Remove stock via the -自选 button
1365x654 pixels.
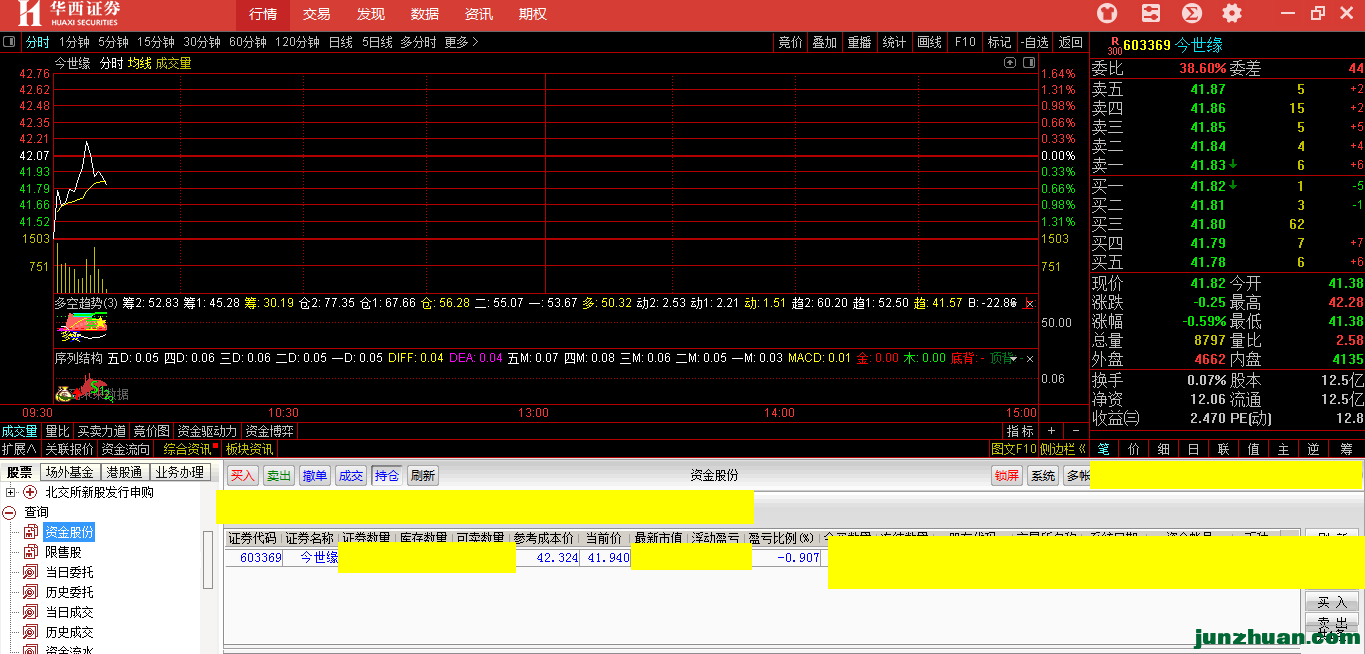[1034, 42]
